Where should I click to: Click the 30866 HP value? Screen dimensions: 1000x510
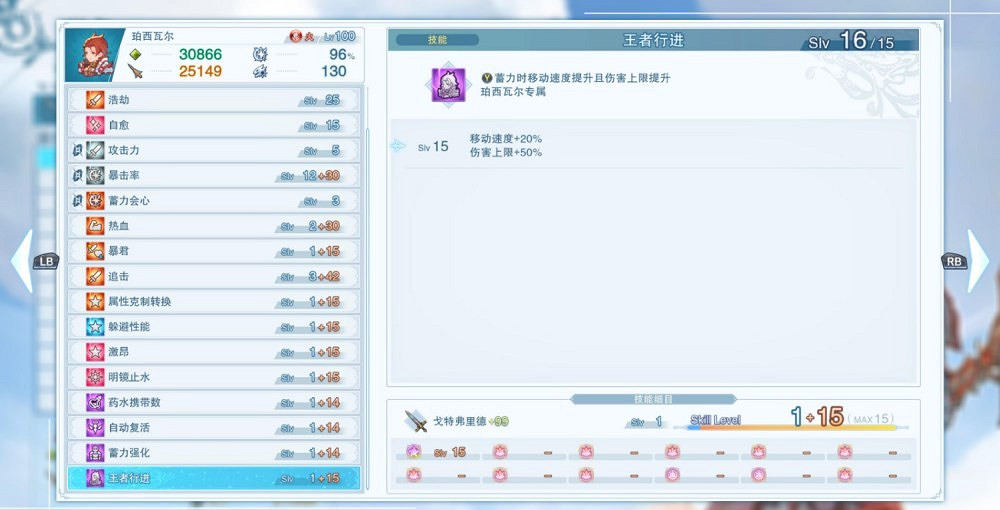click(200, 55)
